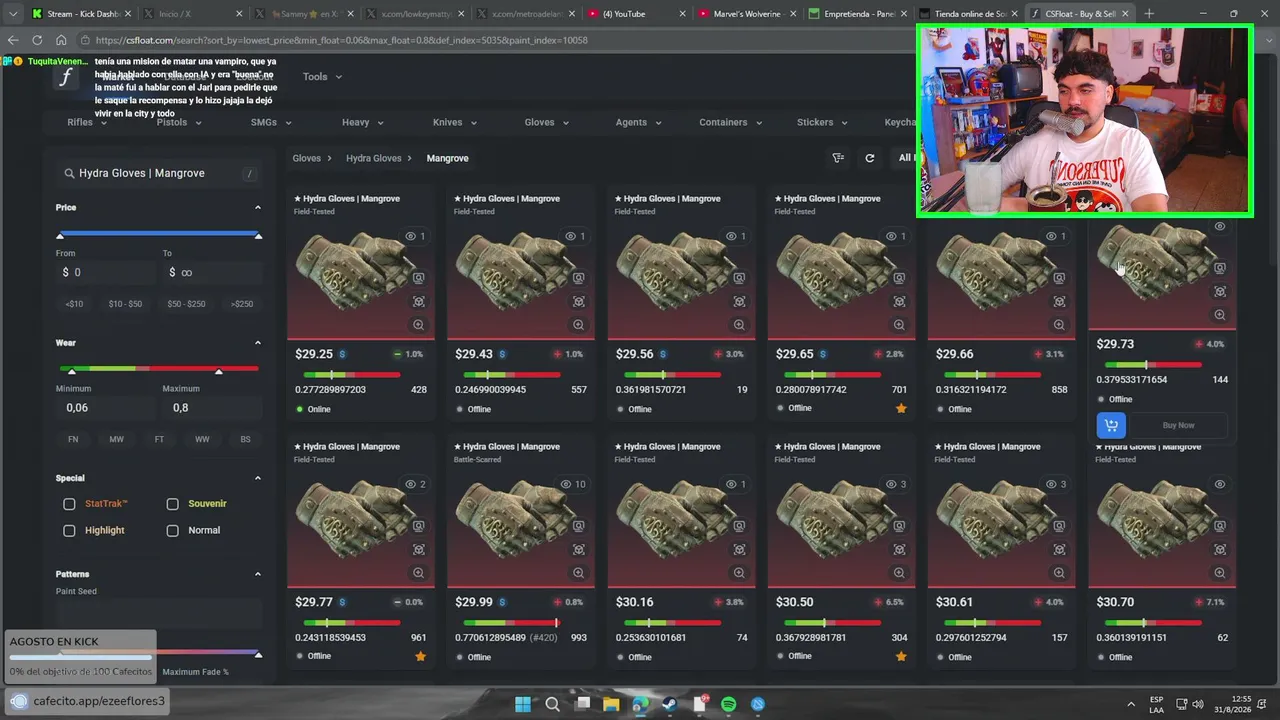Image resolution: width=1280 pixels, height=720 pixels.
Task: Click the favorite star on $30.50 listing
Action: [x=901, y=656]
